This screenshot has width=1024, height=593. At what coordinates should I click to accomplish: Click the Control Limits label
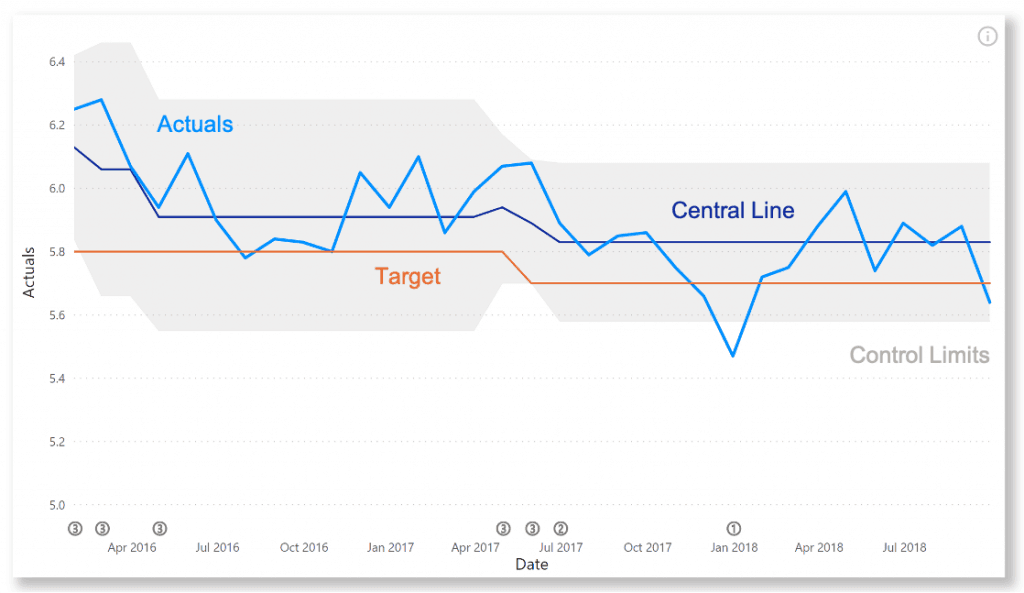(x=920, y=355)
